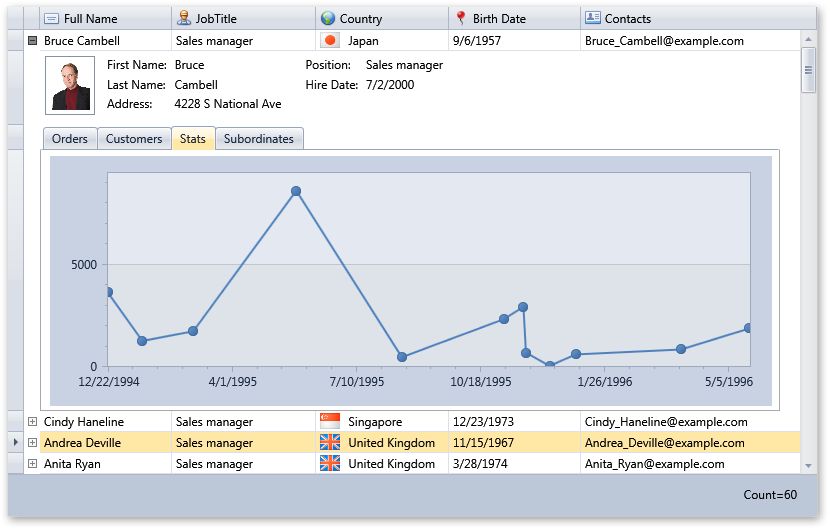
Task: Click the Country column globe icon
Action: (327, 18)
